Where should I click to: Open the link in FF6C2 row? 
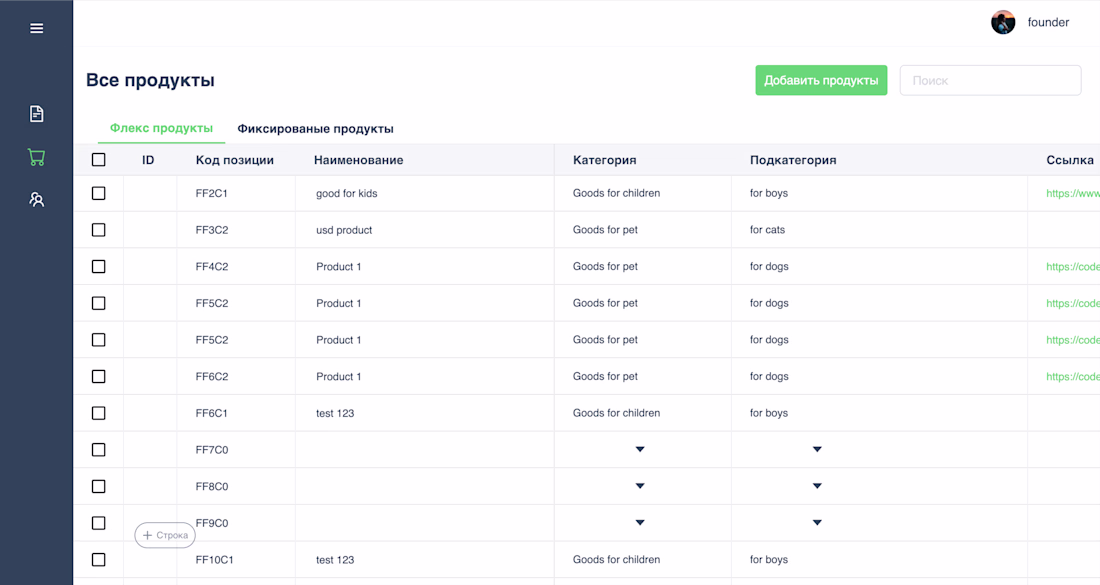[1073, 377]
